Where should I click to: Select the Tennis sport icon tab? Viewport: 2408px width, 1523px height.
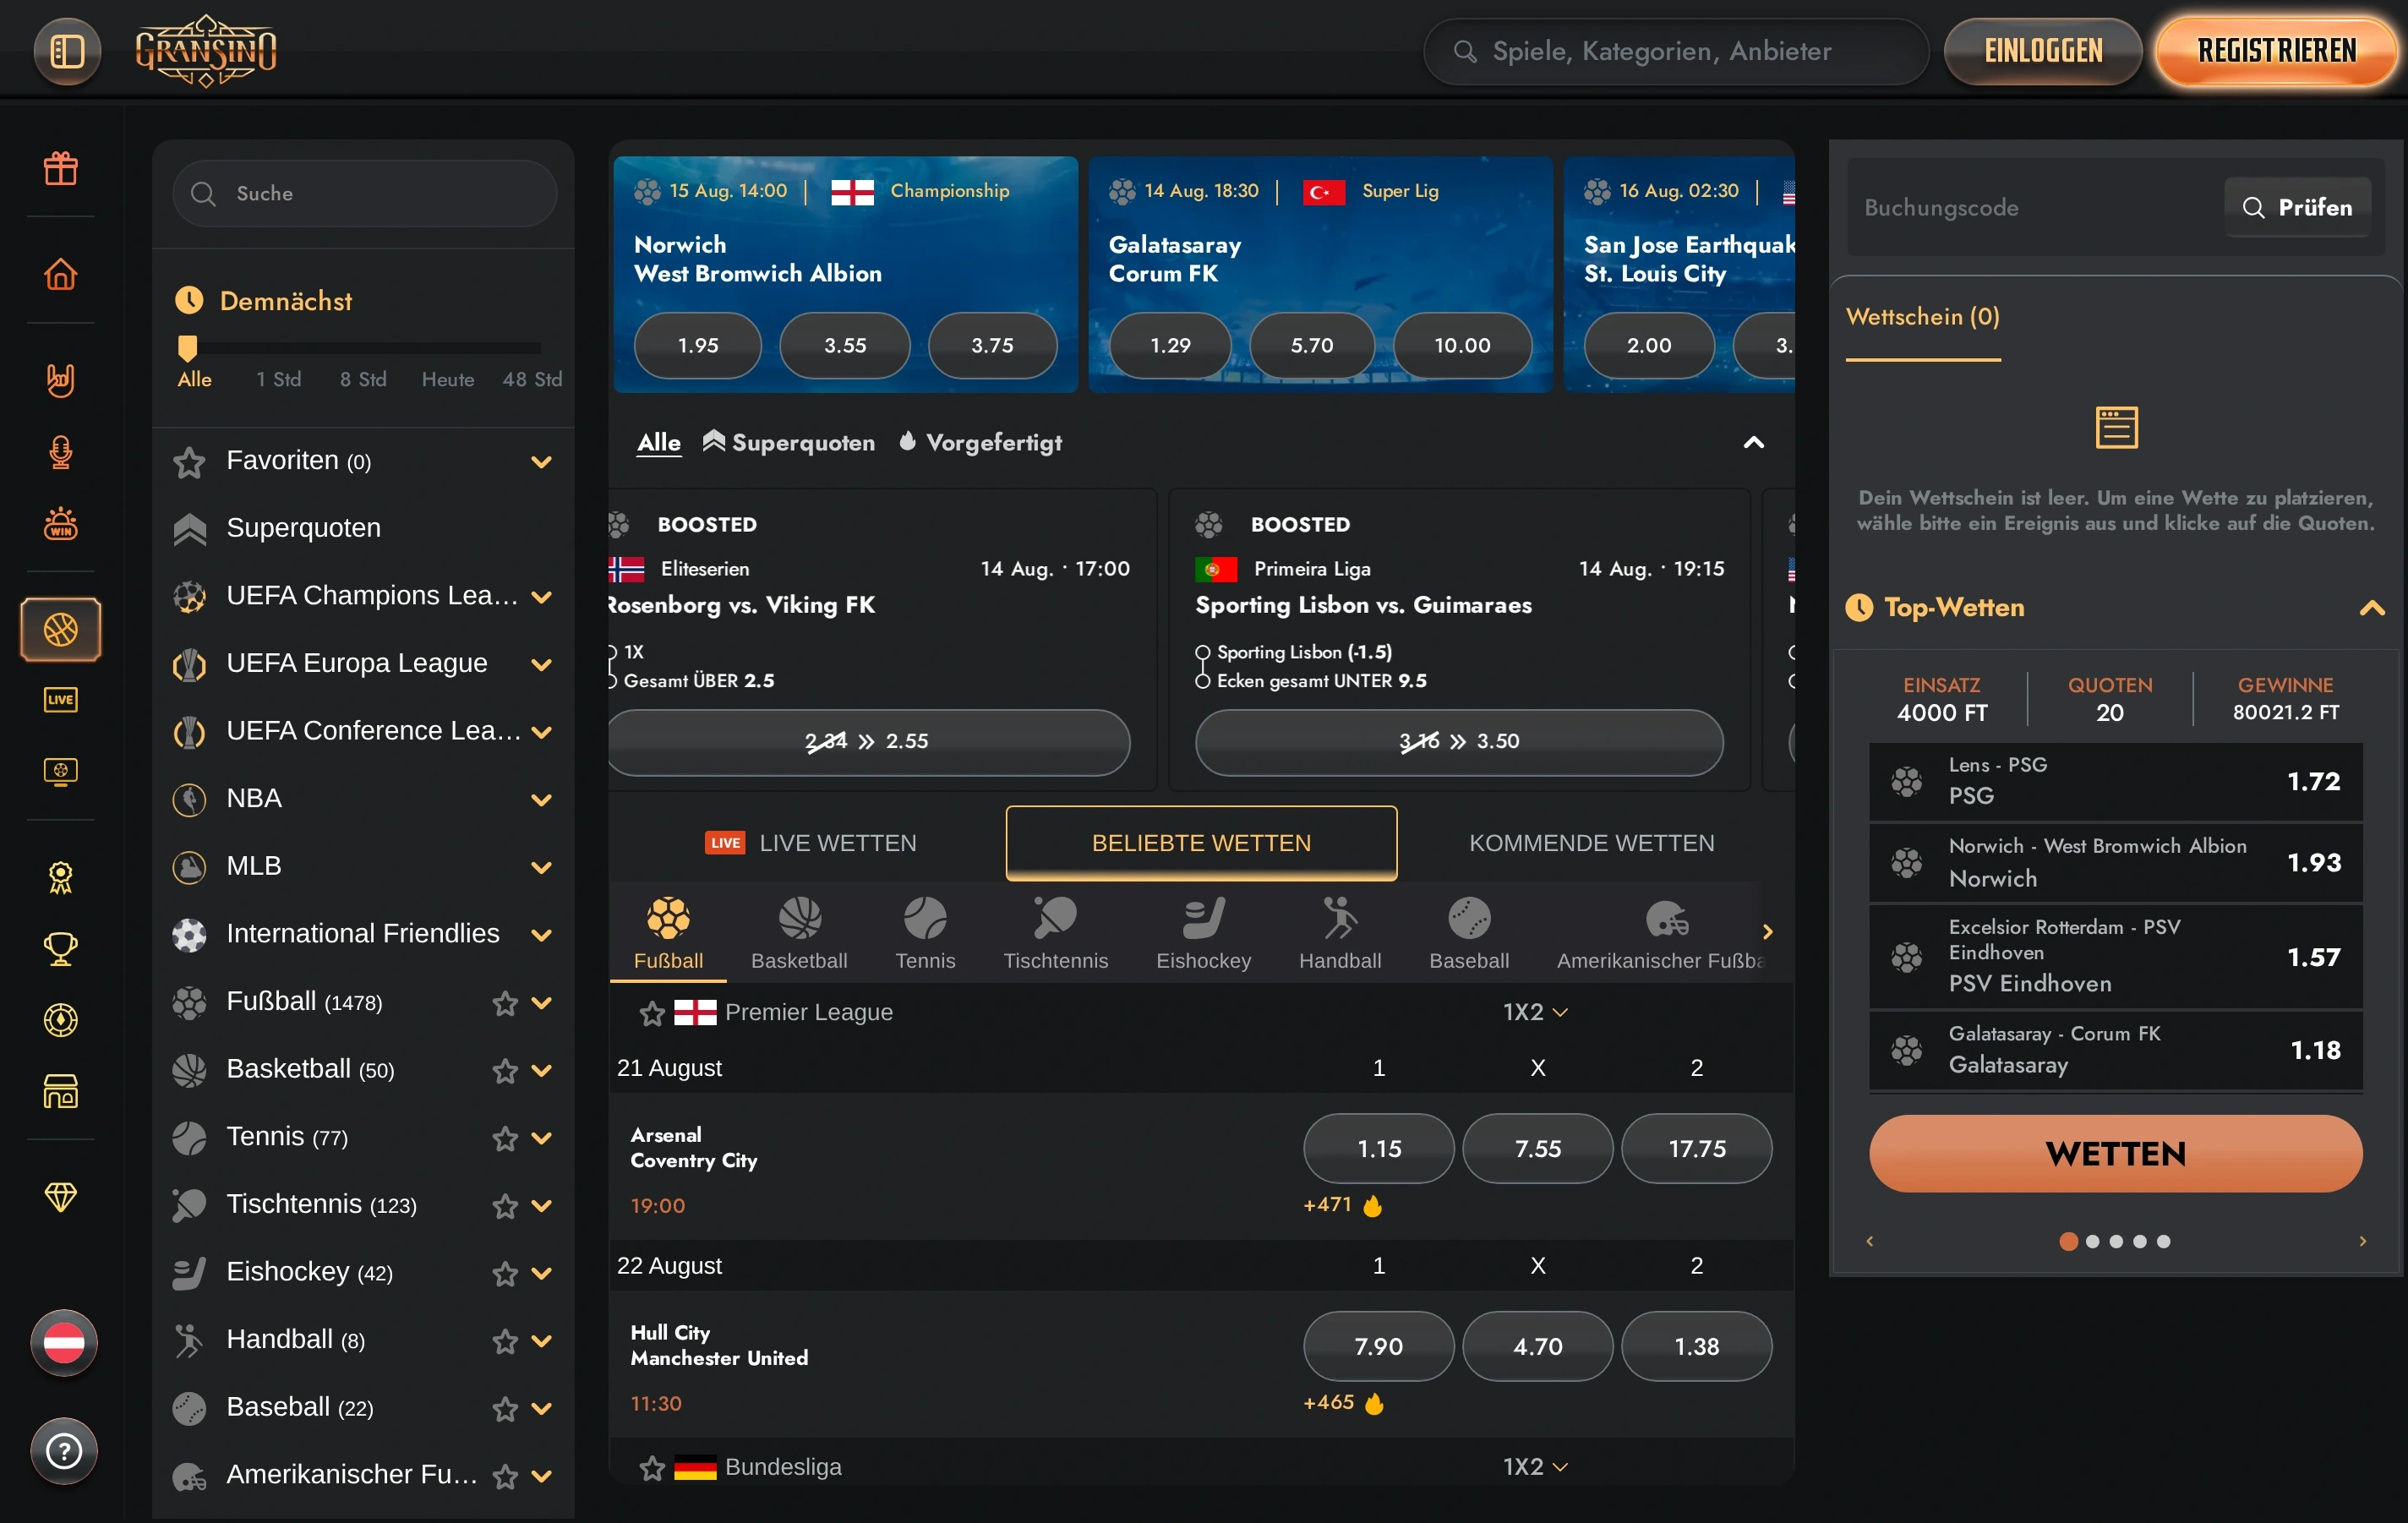pyautogui.click(x=925, y=933)
